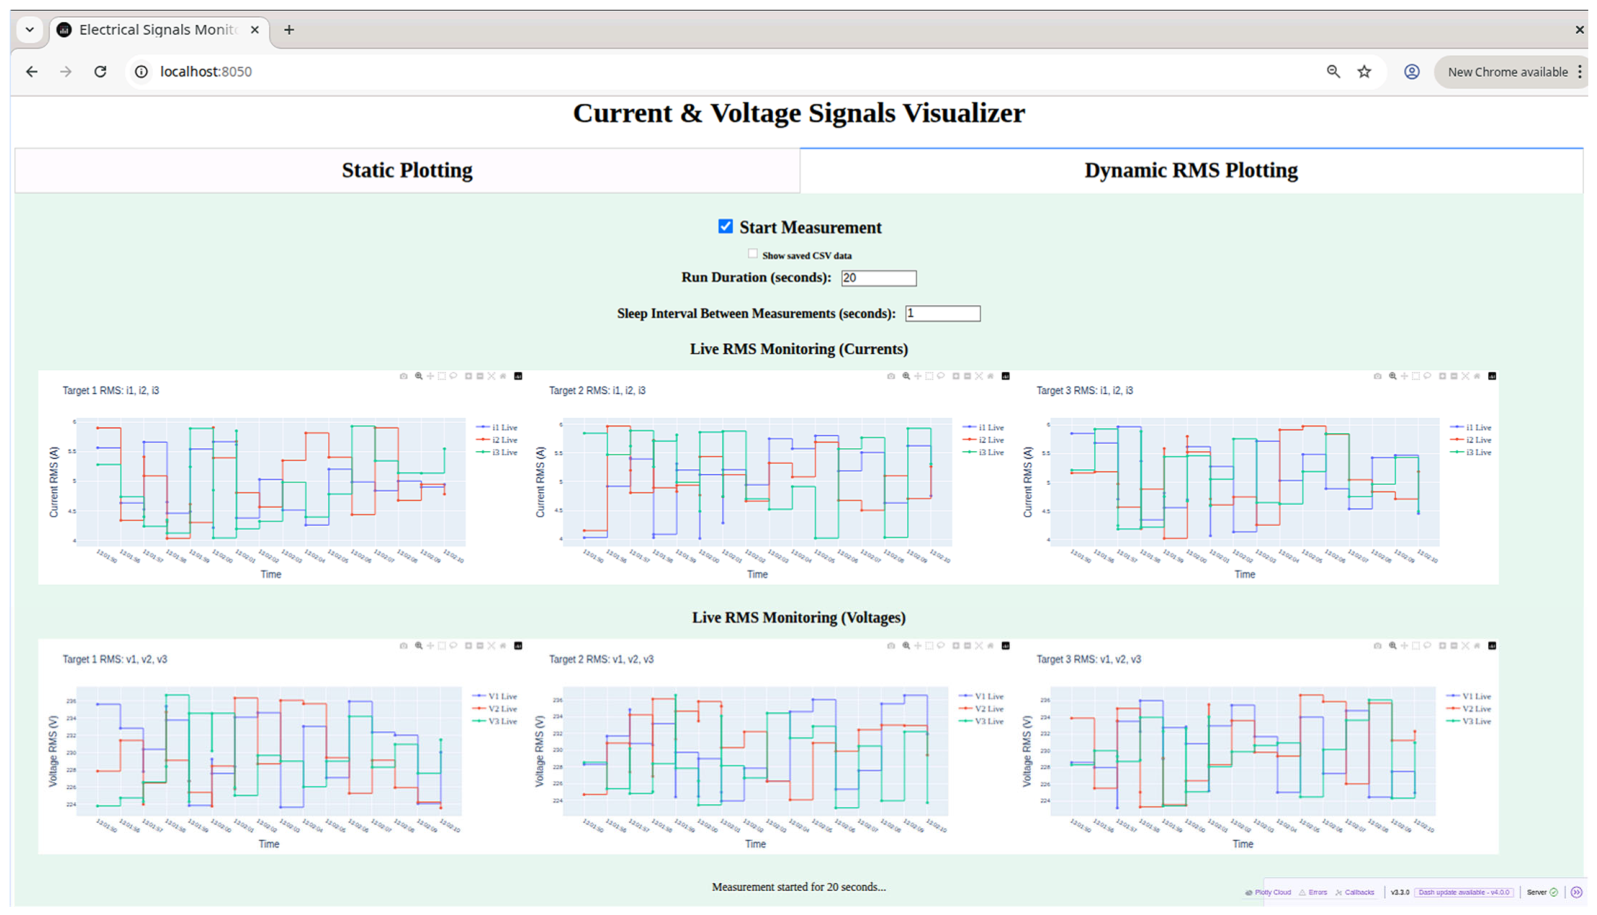The image size is (1597, 915).
Task: Select the Dynamic RMS Plotting tab
Action: click(x=1191, y=170)
